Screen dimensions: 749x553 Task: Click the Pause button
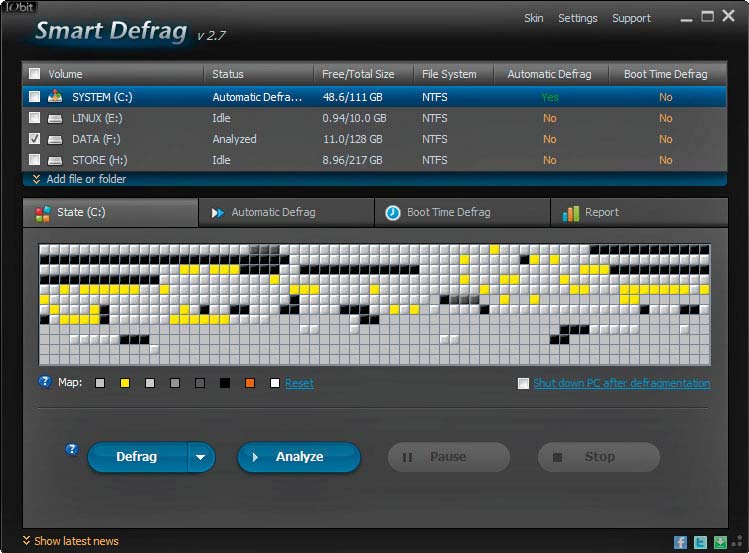click(x=449, y=457)
